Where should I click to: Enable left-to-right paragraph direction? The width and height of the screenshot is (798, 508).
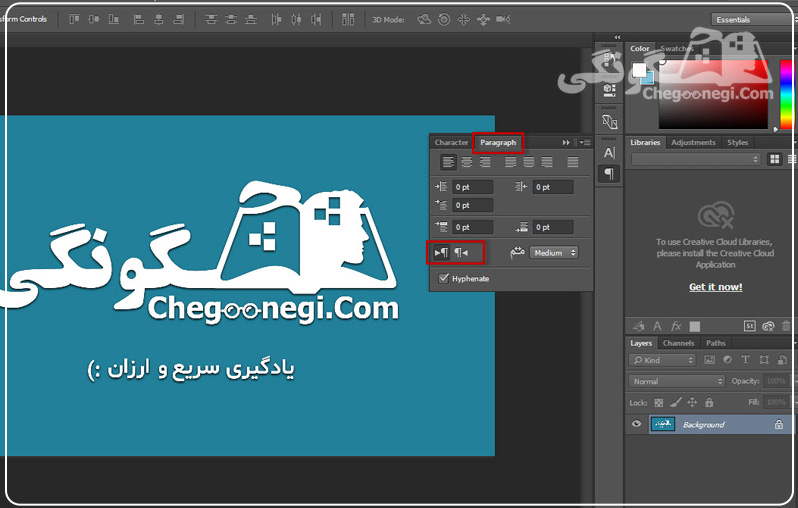[x=441, y=252]
